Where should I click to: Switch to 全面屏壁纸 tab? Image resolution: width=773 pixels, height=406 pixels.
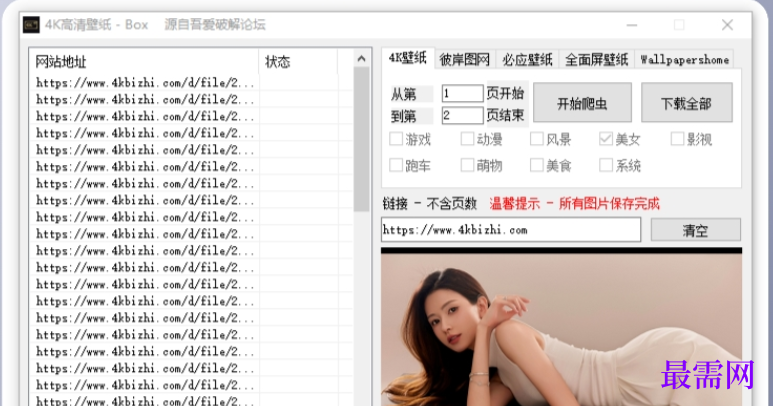(597, 60)
